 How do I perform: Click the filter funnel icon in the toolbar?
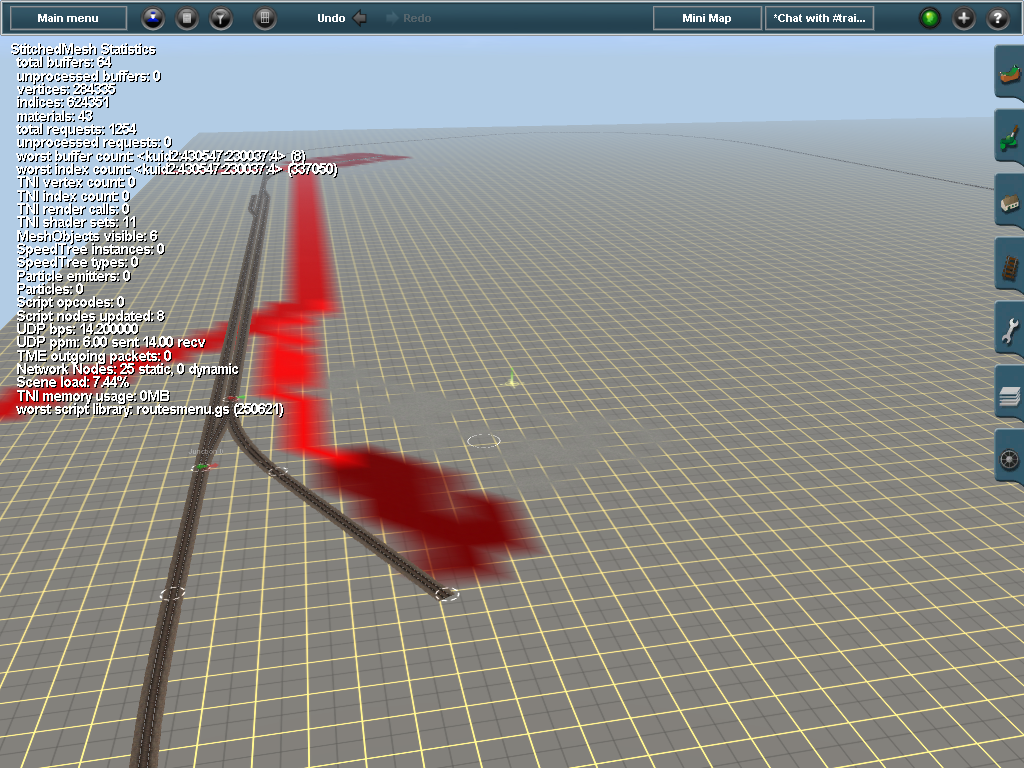tap(221, 18)
